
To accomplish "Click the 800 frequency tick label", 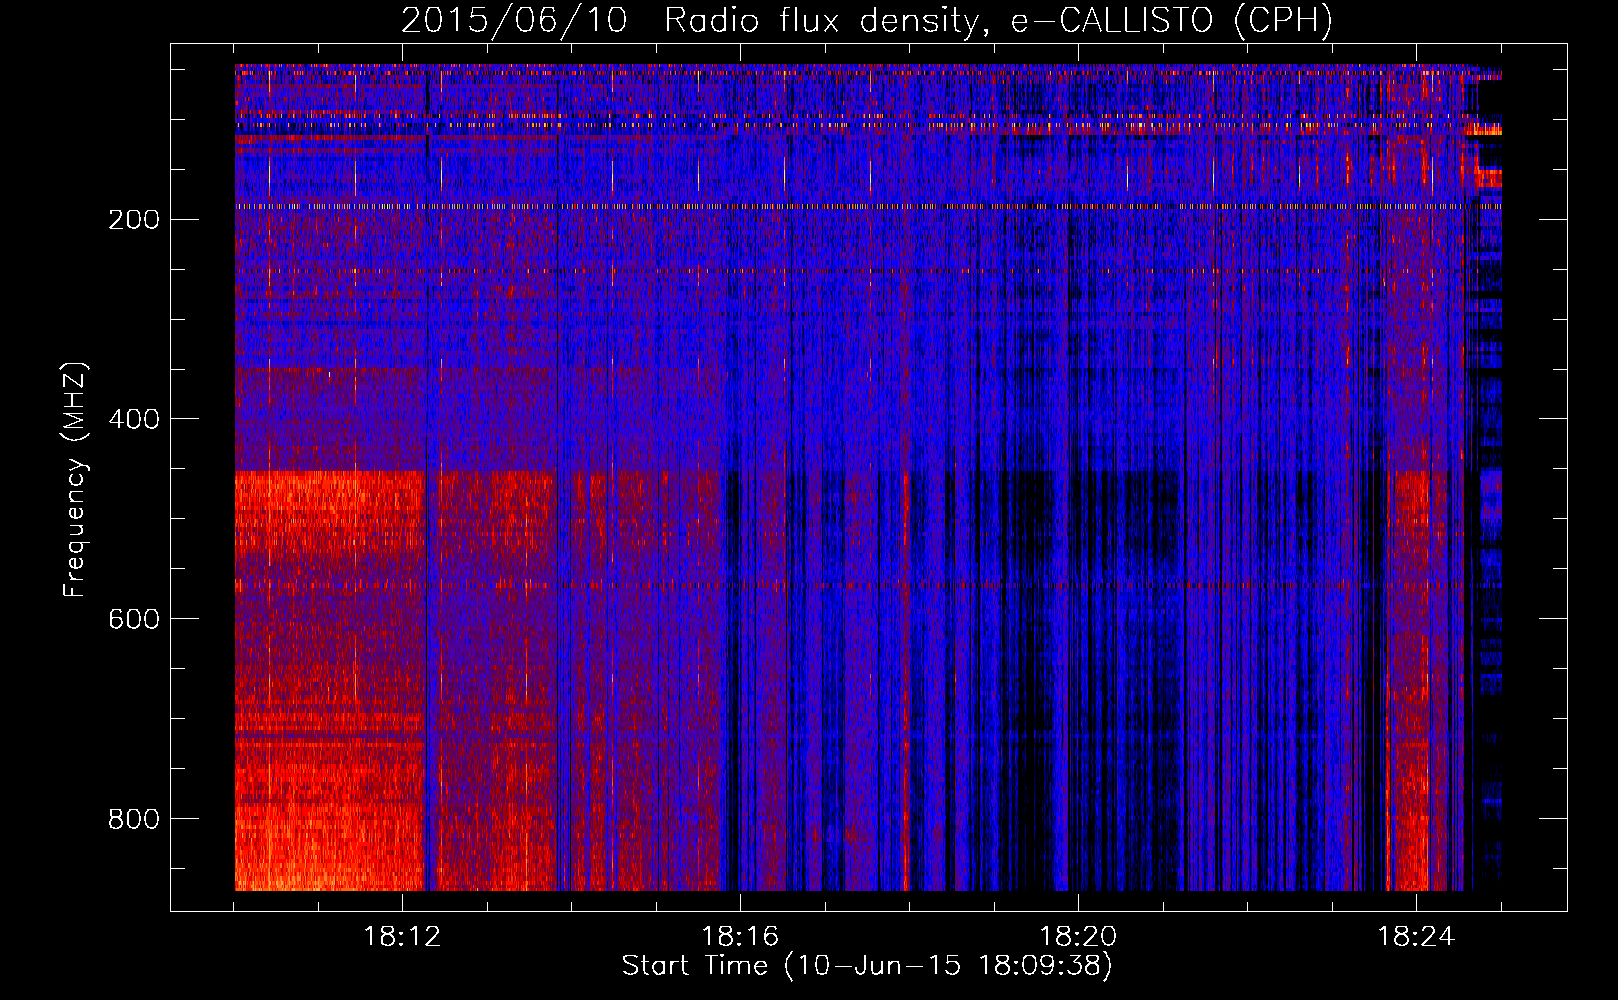I will click(x=133, y=819).
